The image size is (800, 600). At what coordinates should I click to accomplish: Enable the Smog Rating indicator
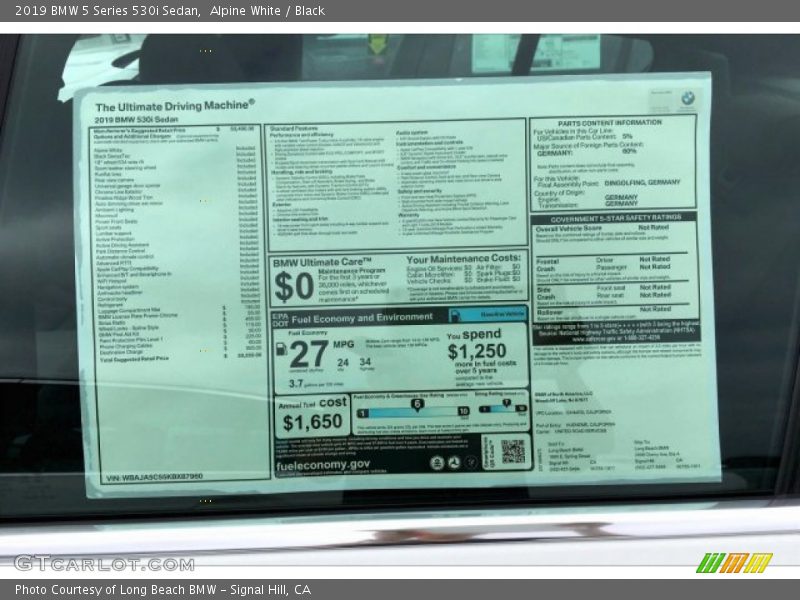[x=506, y=401]
